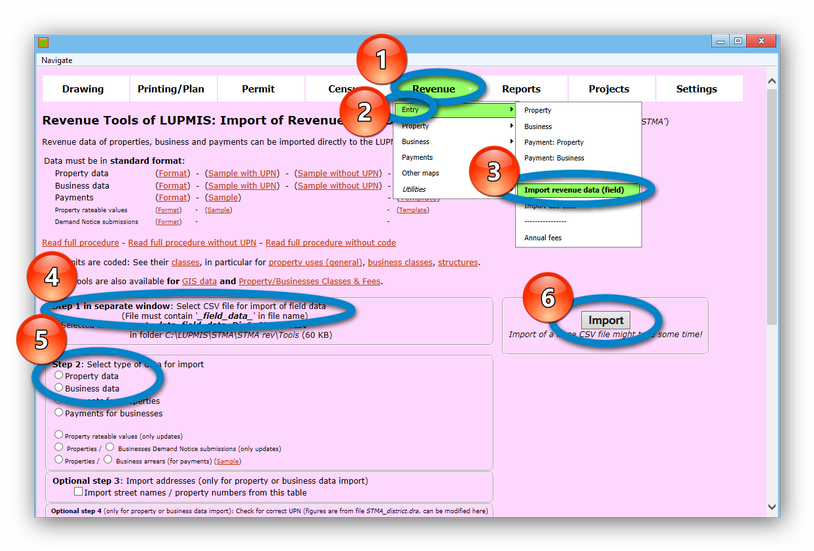This screenshot has width=814, height=551.
Task: Select Properties Demand Notice submissions radio
Action: tap(59, 447)
